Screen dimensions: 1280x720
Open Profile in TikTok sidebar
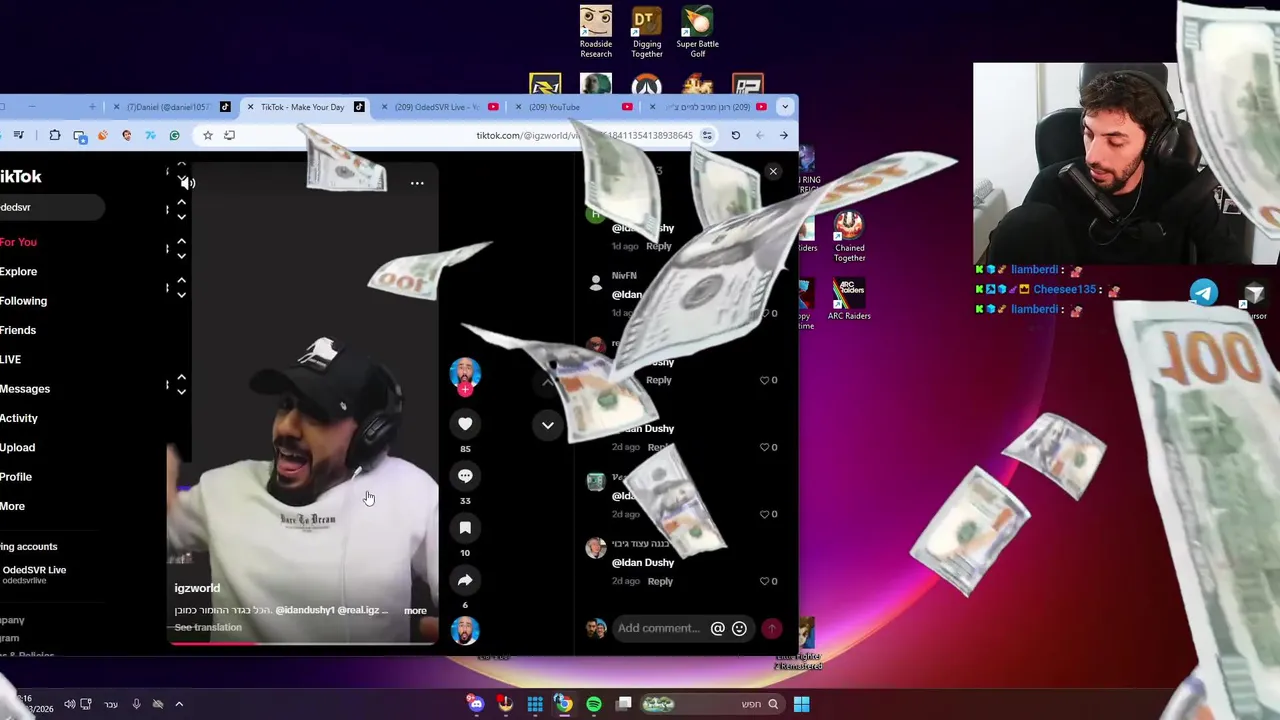click(15, 477)
